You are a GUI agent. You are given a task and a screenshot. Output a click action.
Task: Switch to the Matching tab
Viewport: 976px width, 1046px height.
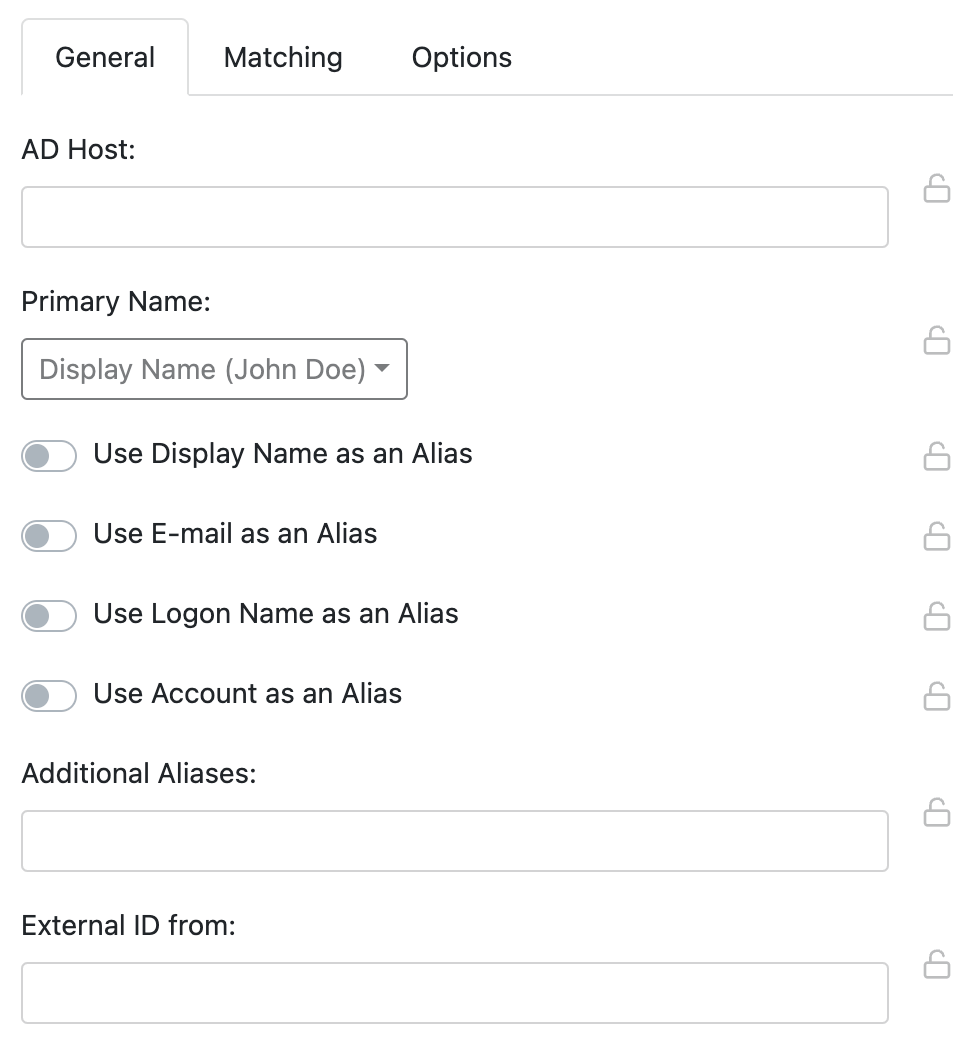tap(282, 57)
